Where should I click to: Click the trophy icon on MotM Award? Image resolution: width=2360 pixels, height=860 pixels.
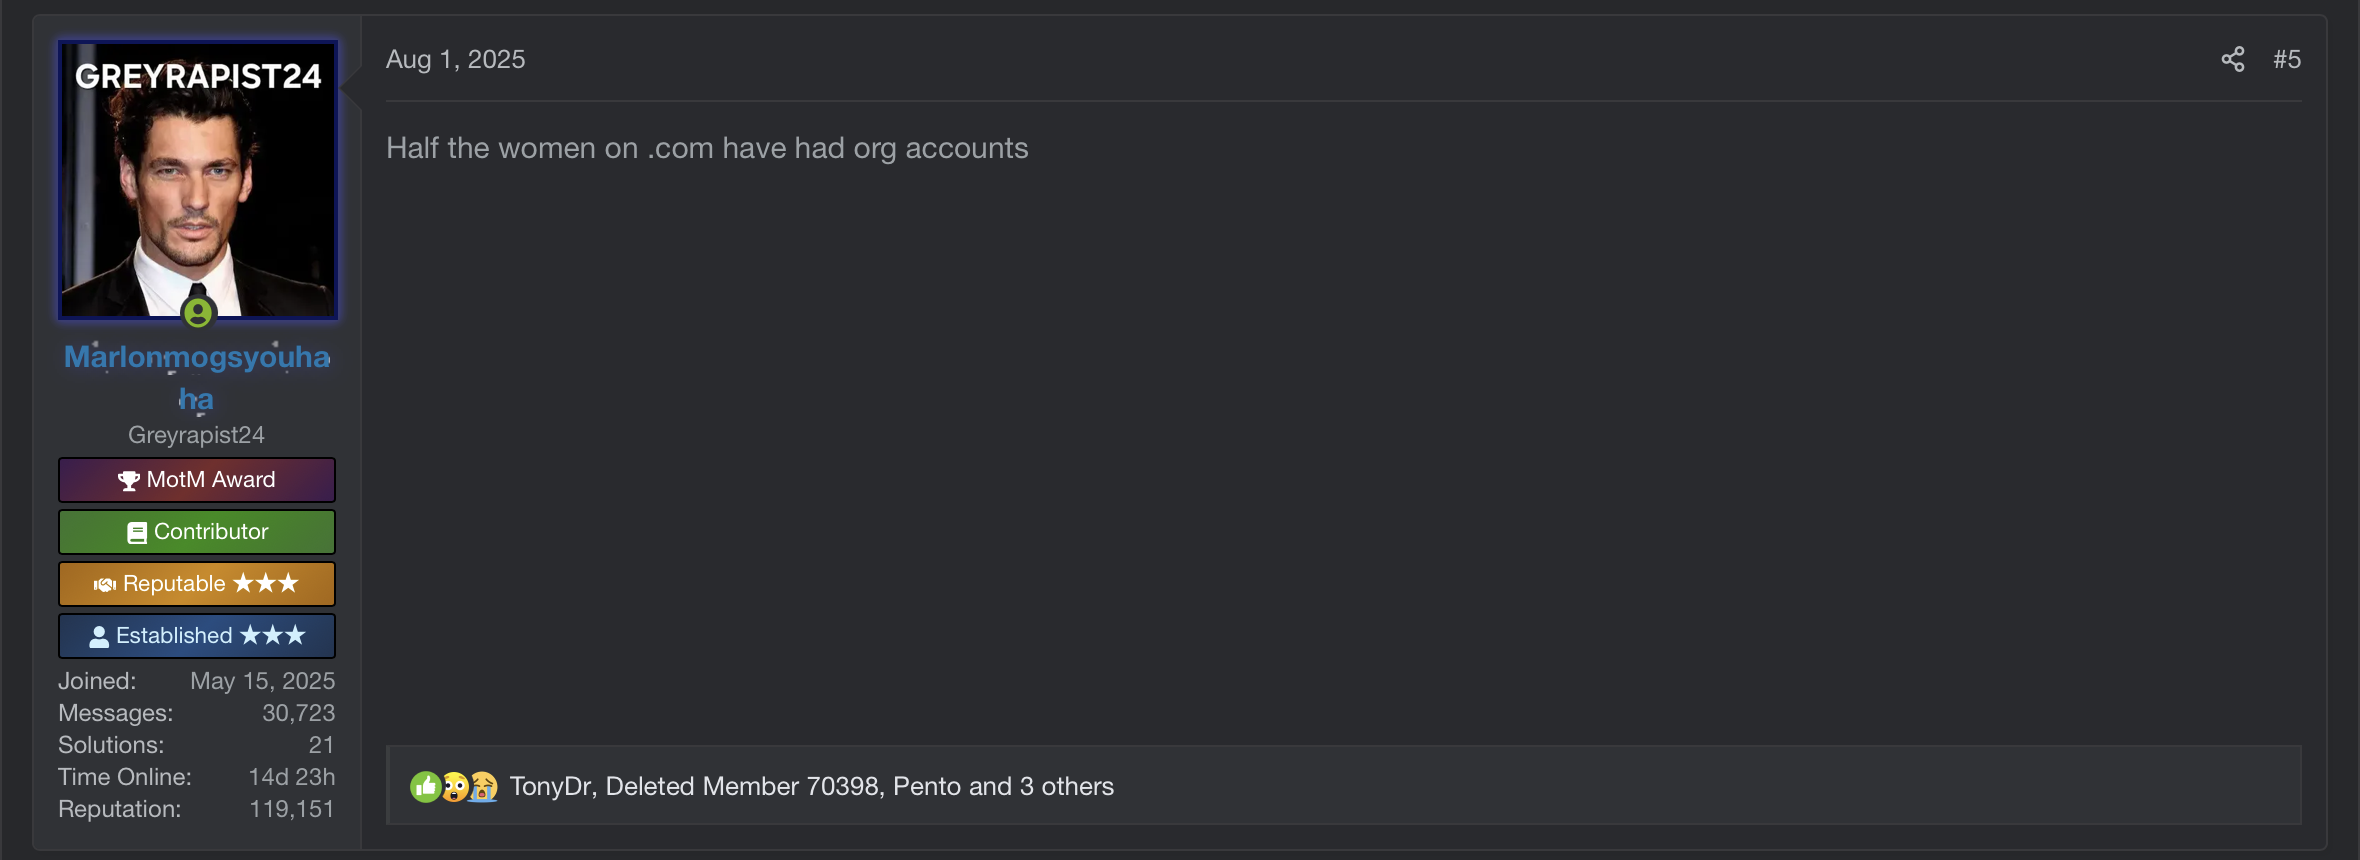point(129,481)
